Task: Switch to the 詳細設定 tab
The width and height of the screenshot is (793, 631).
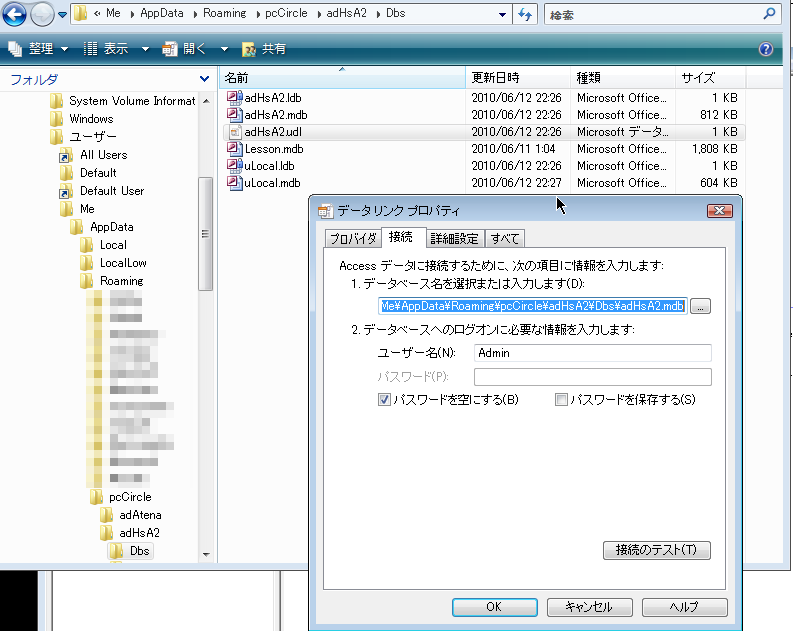Action: [455, 239]
